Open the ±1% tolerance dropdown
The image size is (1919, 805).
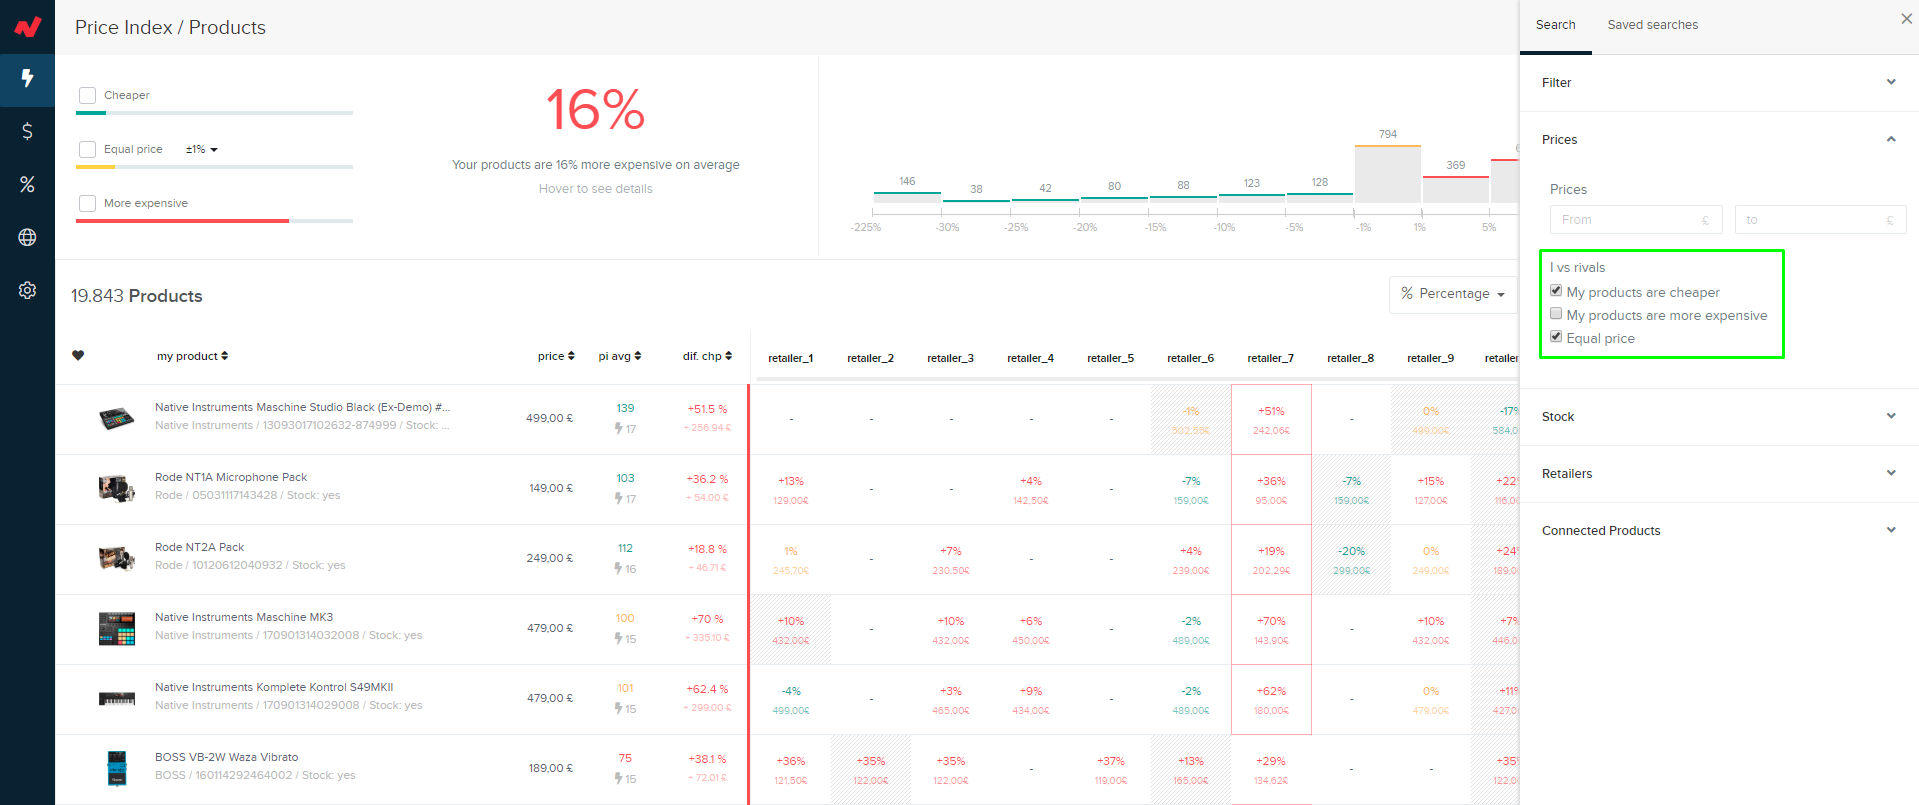click(x=201, y=150)
